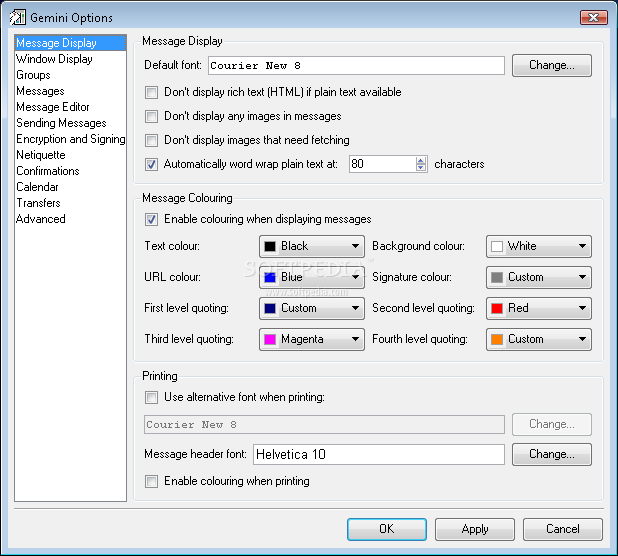Viewport: 618px width, 556px height.
Task: Go to Messages settings
Action: [x=70, y=91]
